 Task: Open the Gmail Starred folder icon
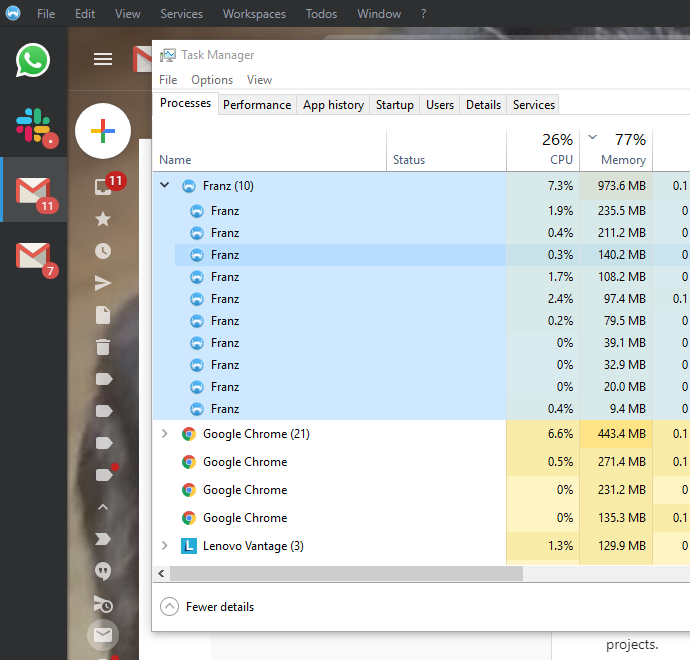point(103,219)
